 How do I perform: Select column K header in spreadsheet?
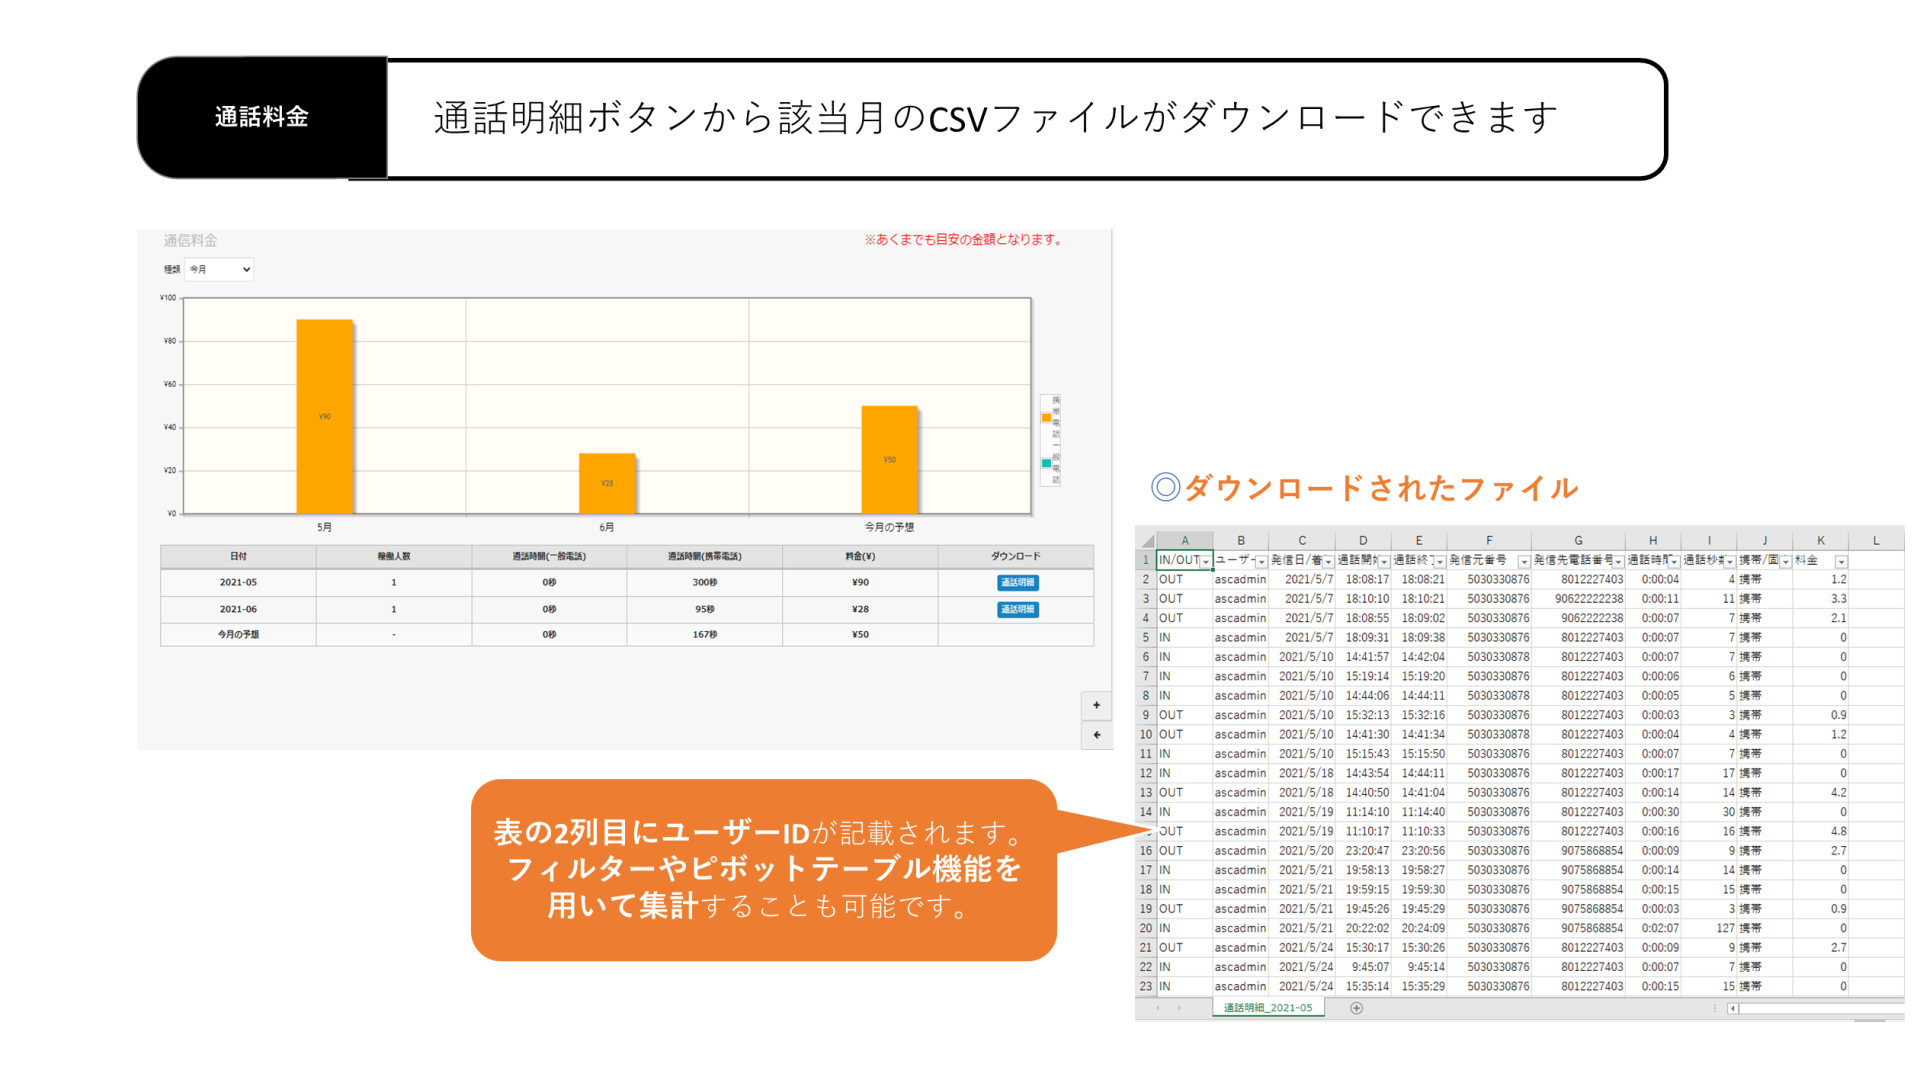pos(1820,541)
